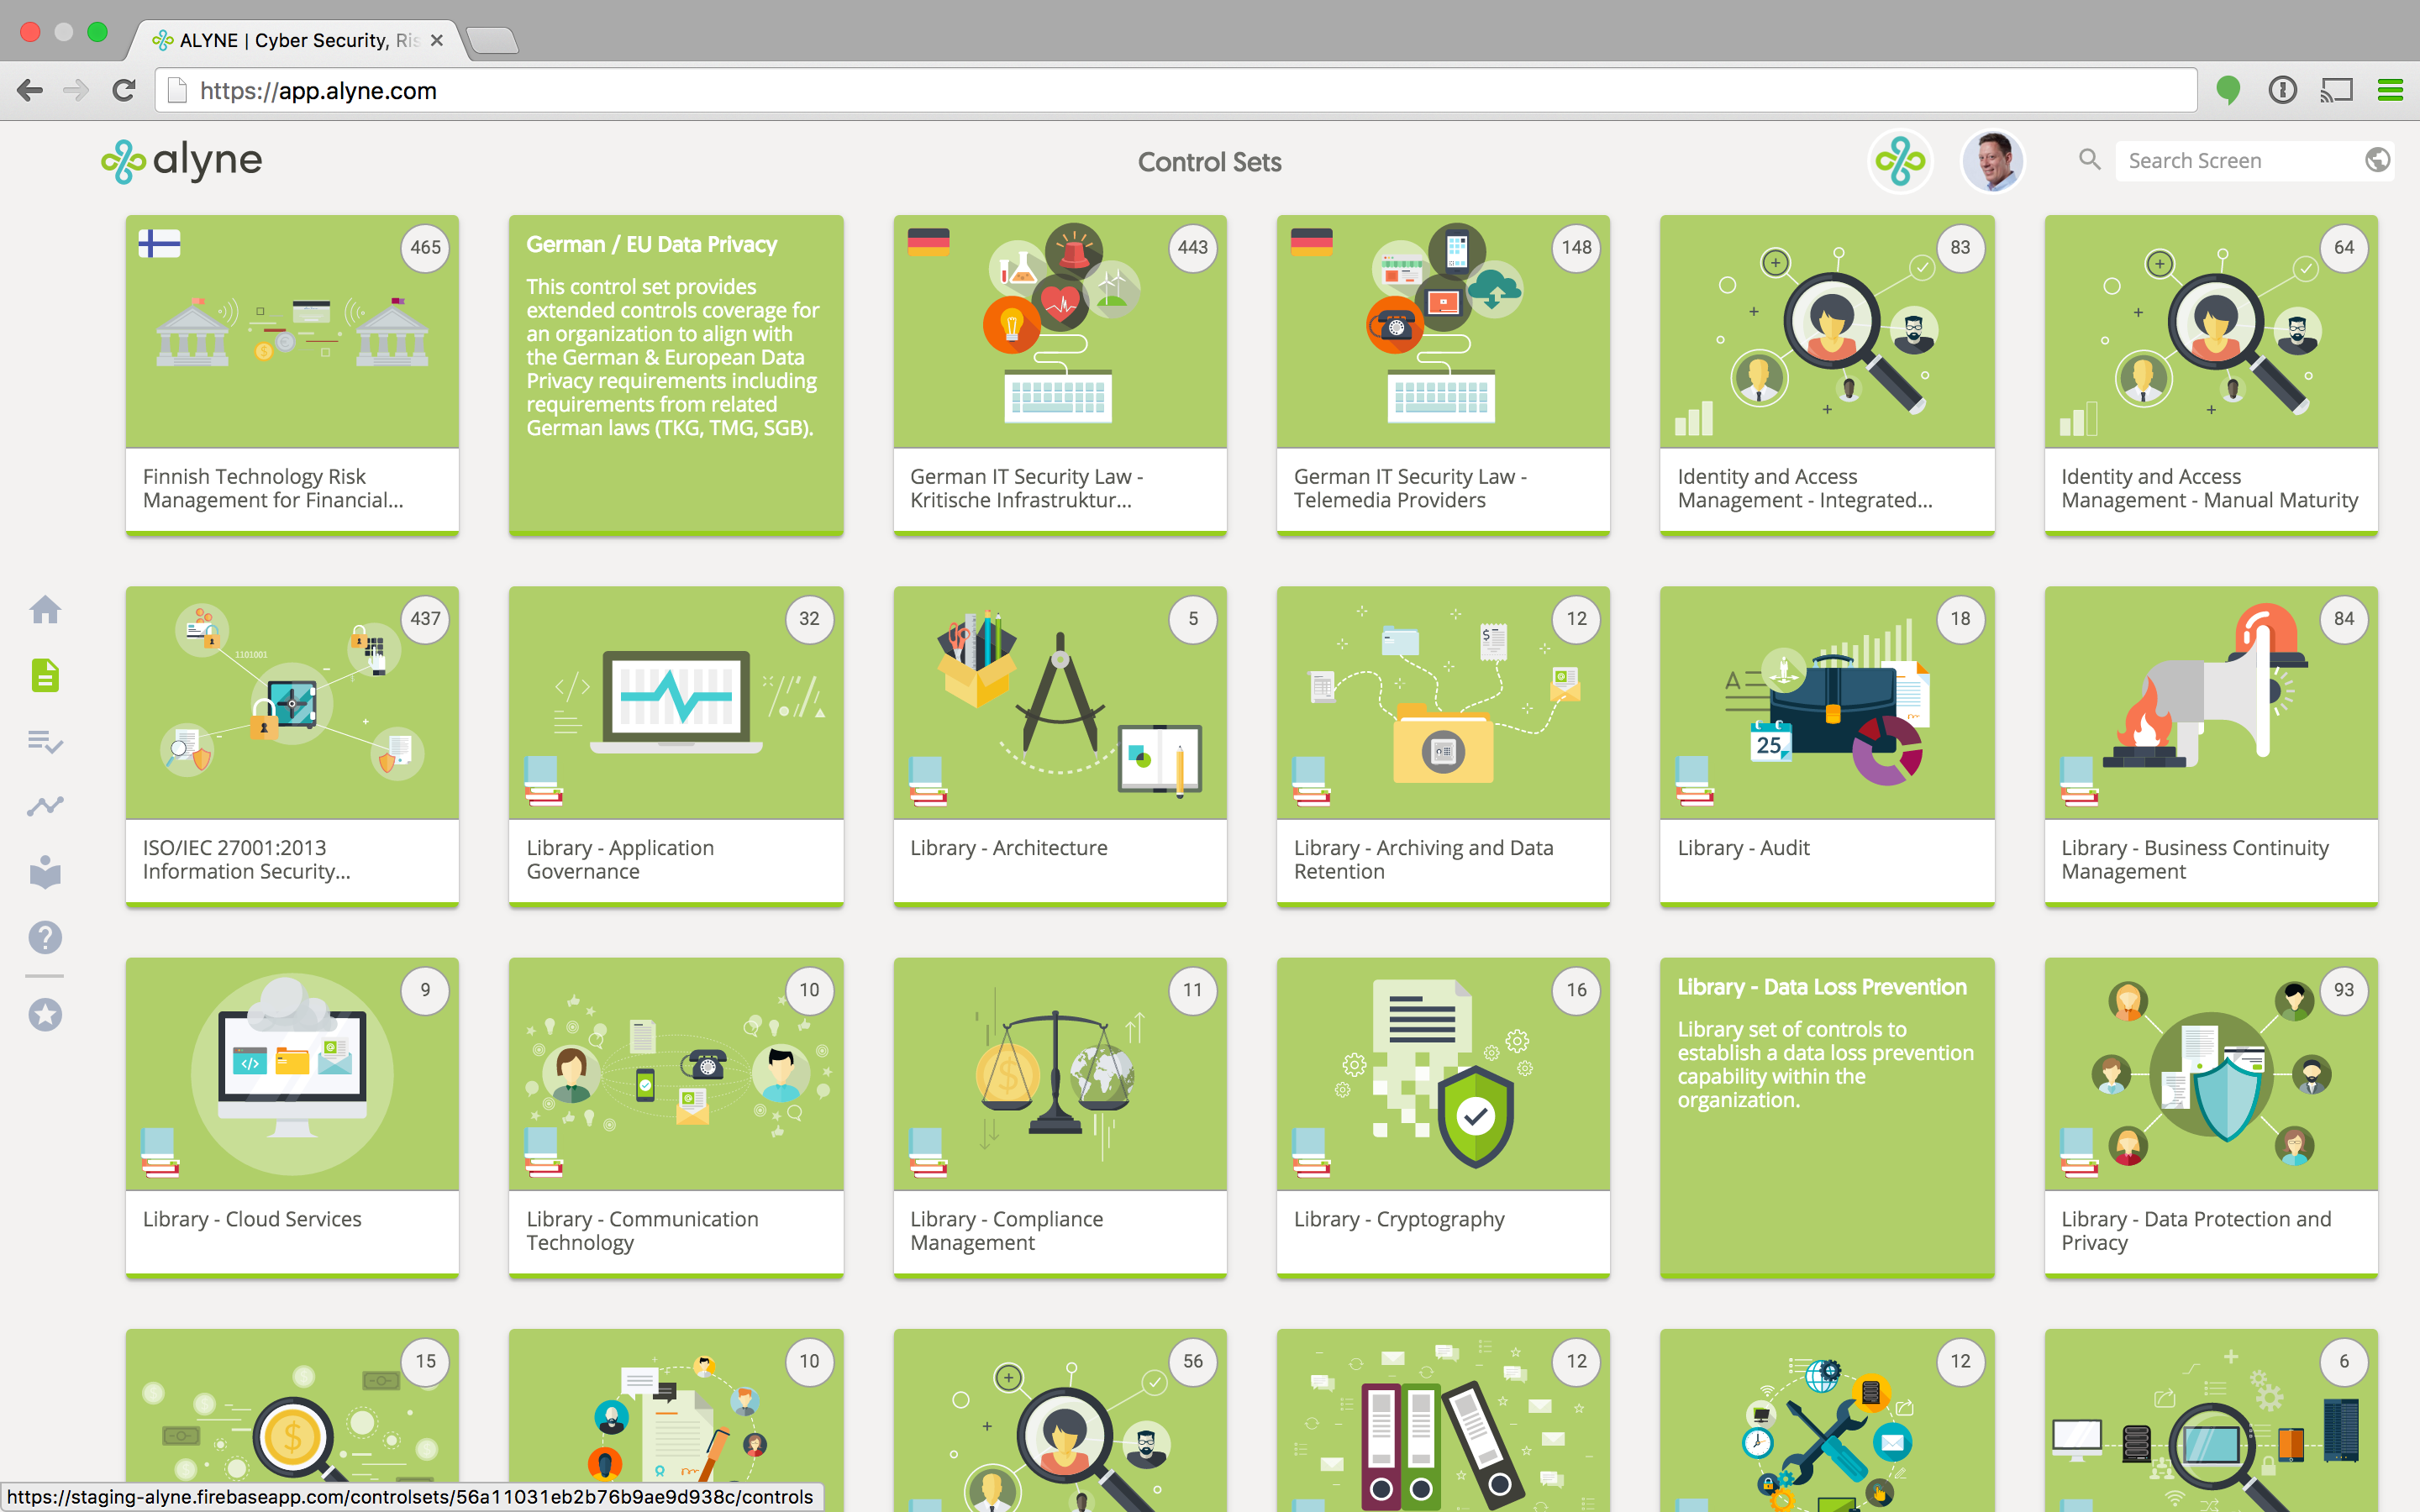The height and width of the screenshot is (1512, 2420).
Task: Click the 465 count badge on Finnish card
Action: click(x=425, y=247)
